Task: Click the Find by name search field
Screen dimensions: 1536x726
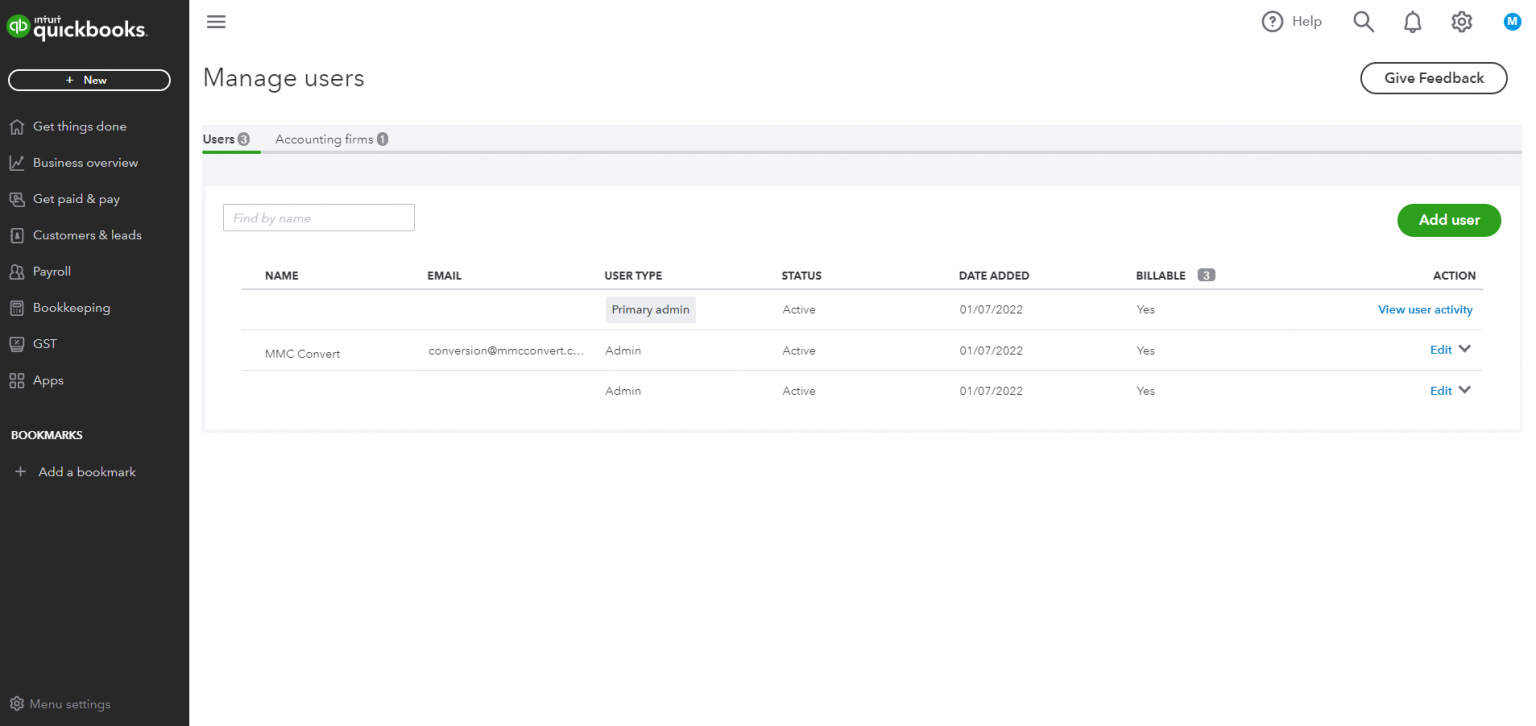Action: [x=318, y=217]
